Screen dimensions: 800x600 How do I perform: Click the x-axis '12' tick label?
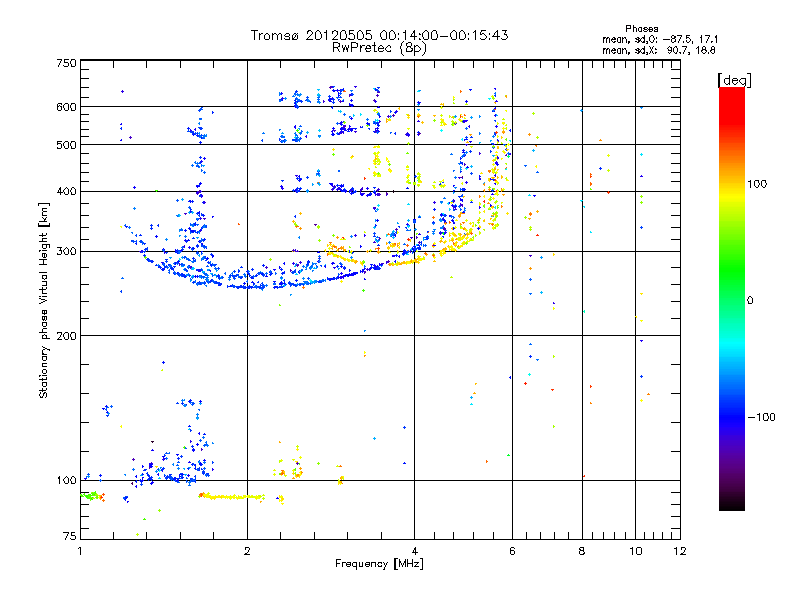tap(680, 551)
